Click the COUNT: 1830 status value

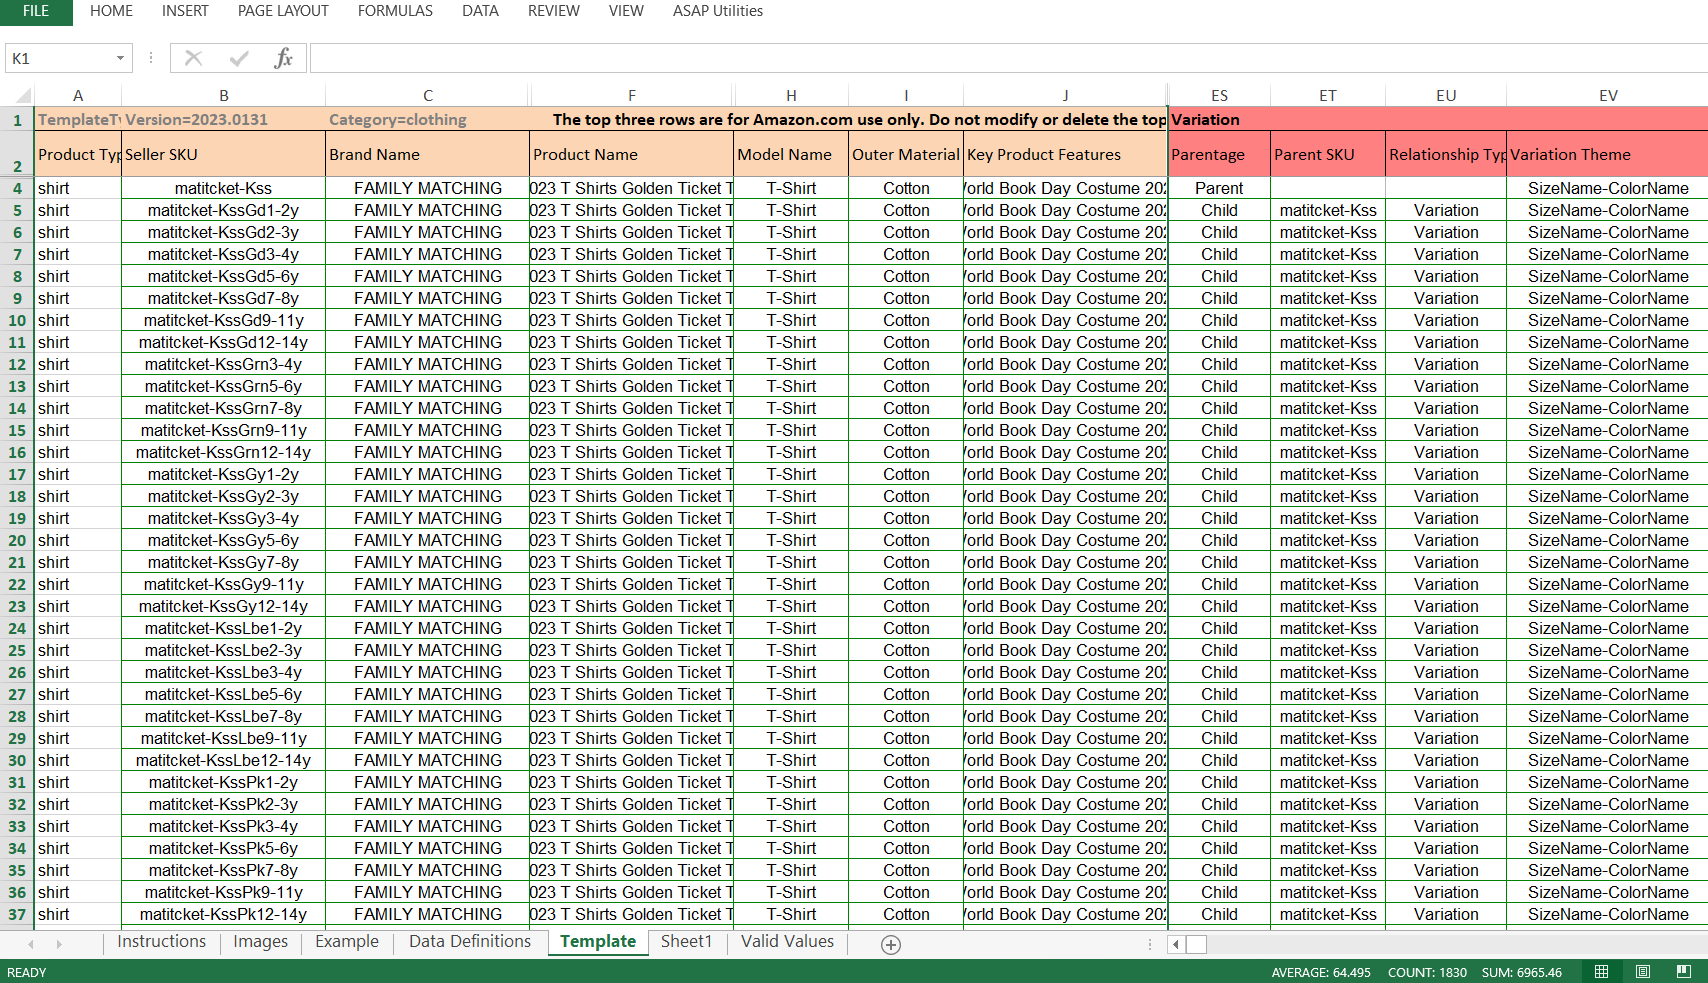click(x=1427, y=972)
